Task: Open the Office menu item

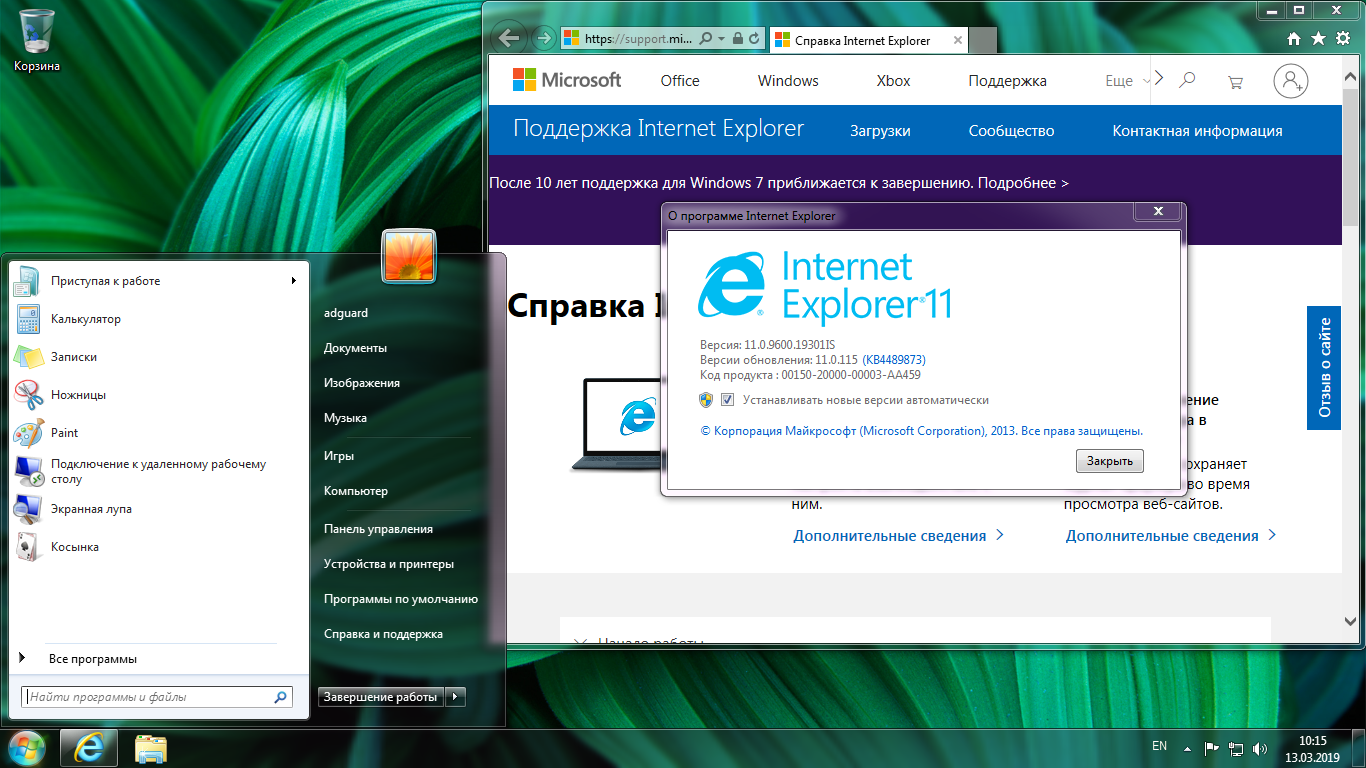Action: coord(680,81)
